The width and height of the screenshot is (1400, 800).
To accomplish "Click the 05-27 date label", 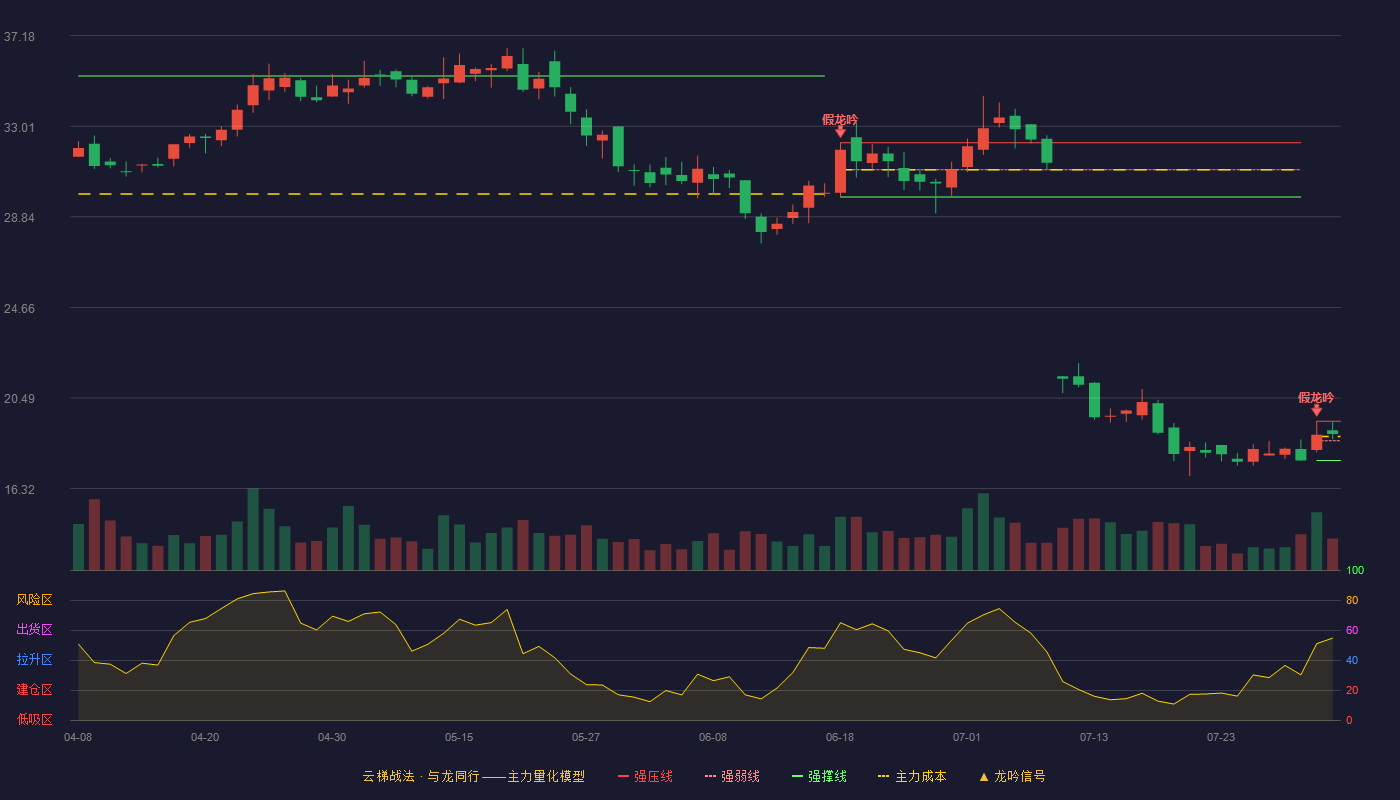I will [586, 737].
